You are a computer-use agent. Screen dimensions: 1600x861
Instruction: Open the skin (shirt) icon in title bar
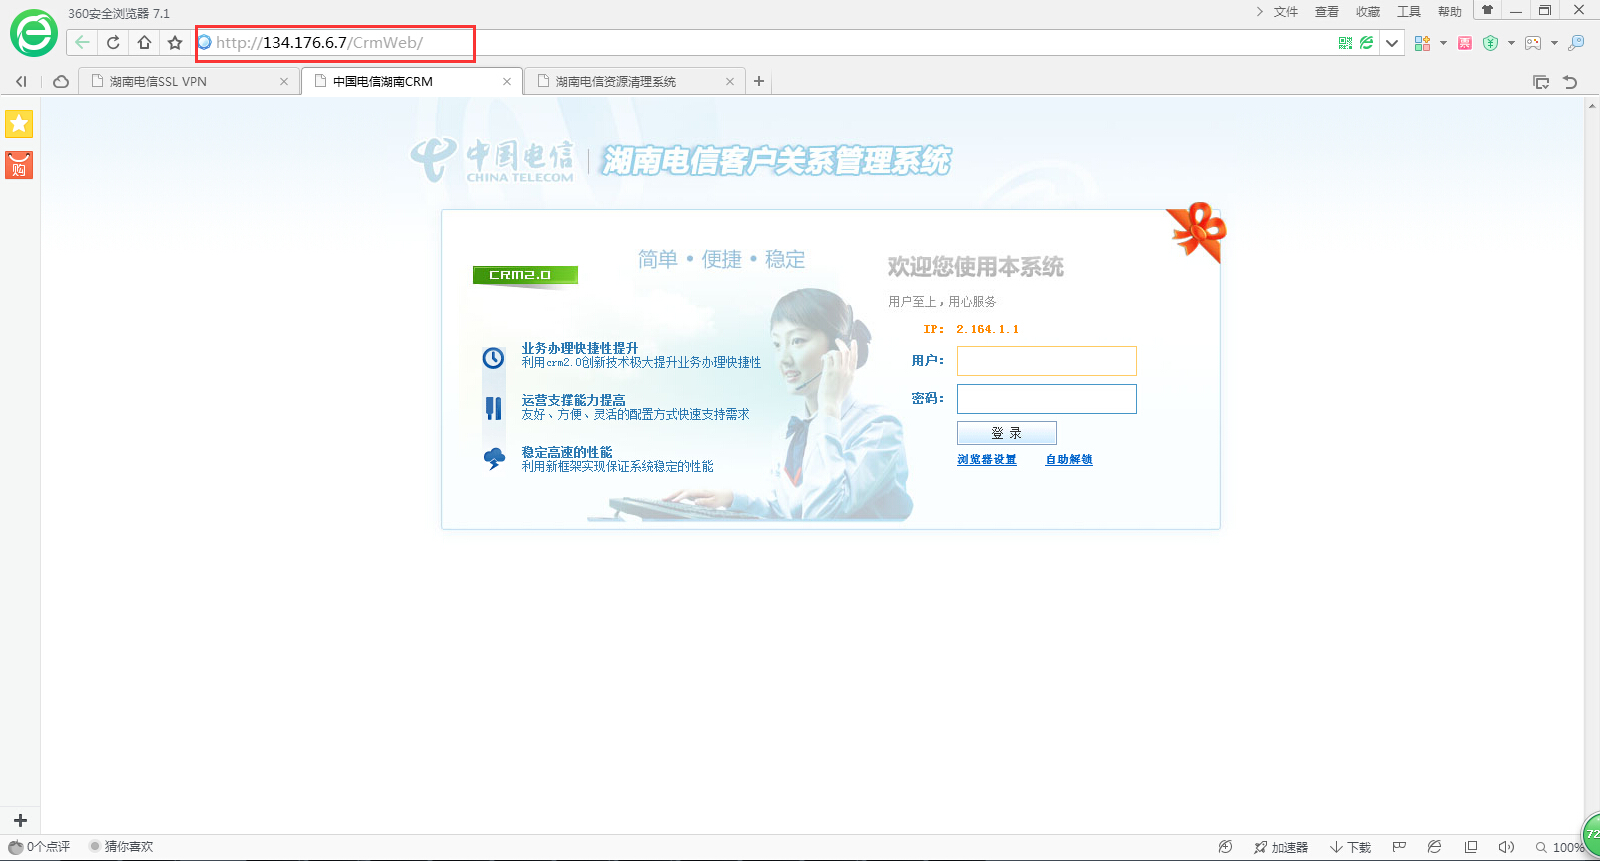coord(1487,10)
